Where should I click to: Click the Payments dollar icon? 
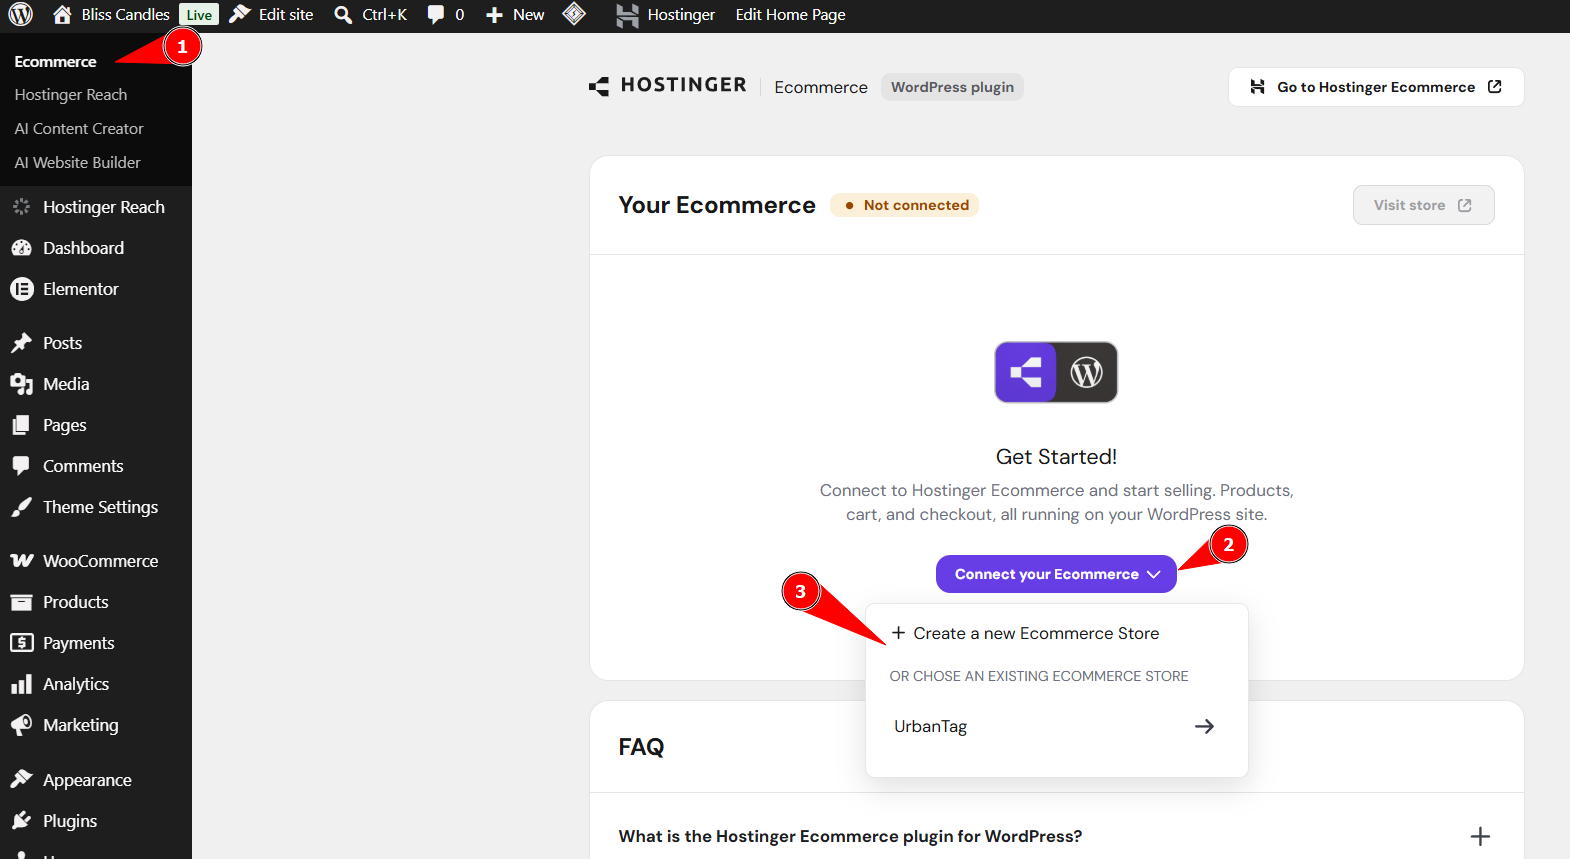(21, 643)
